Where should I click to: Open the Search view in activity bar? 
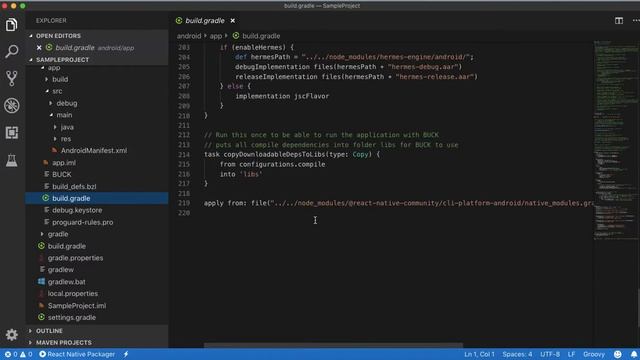pyautogui.click(x=11, y=51)
